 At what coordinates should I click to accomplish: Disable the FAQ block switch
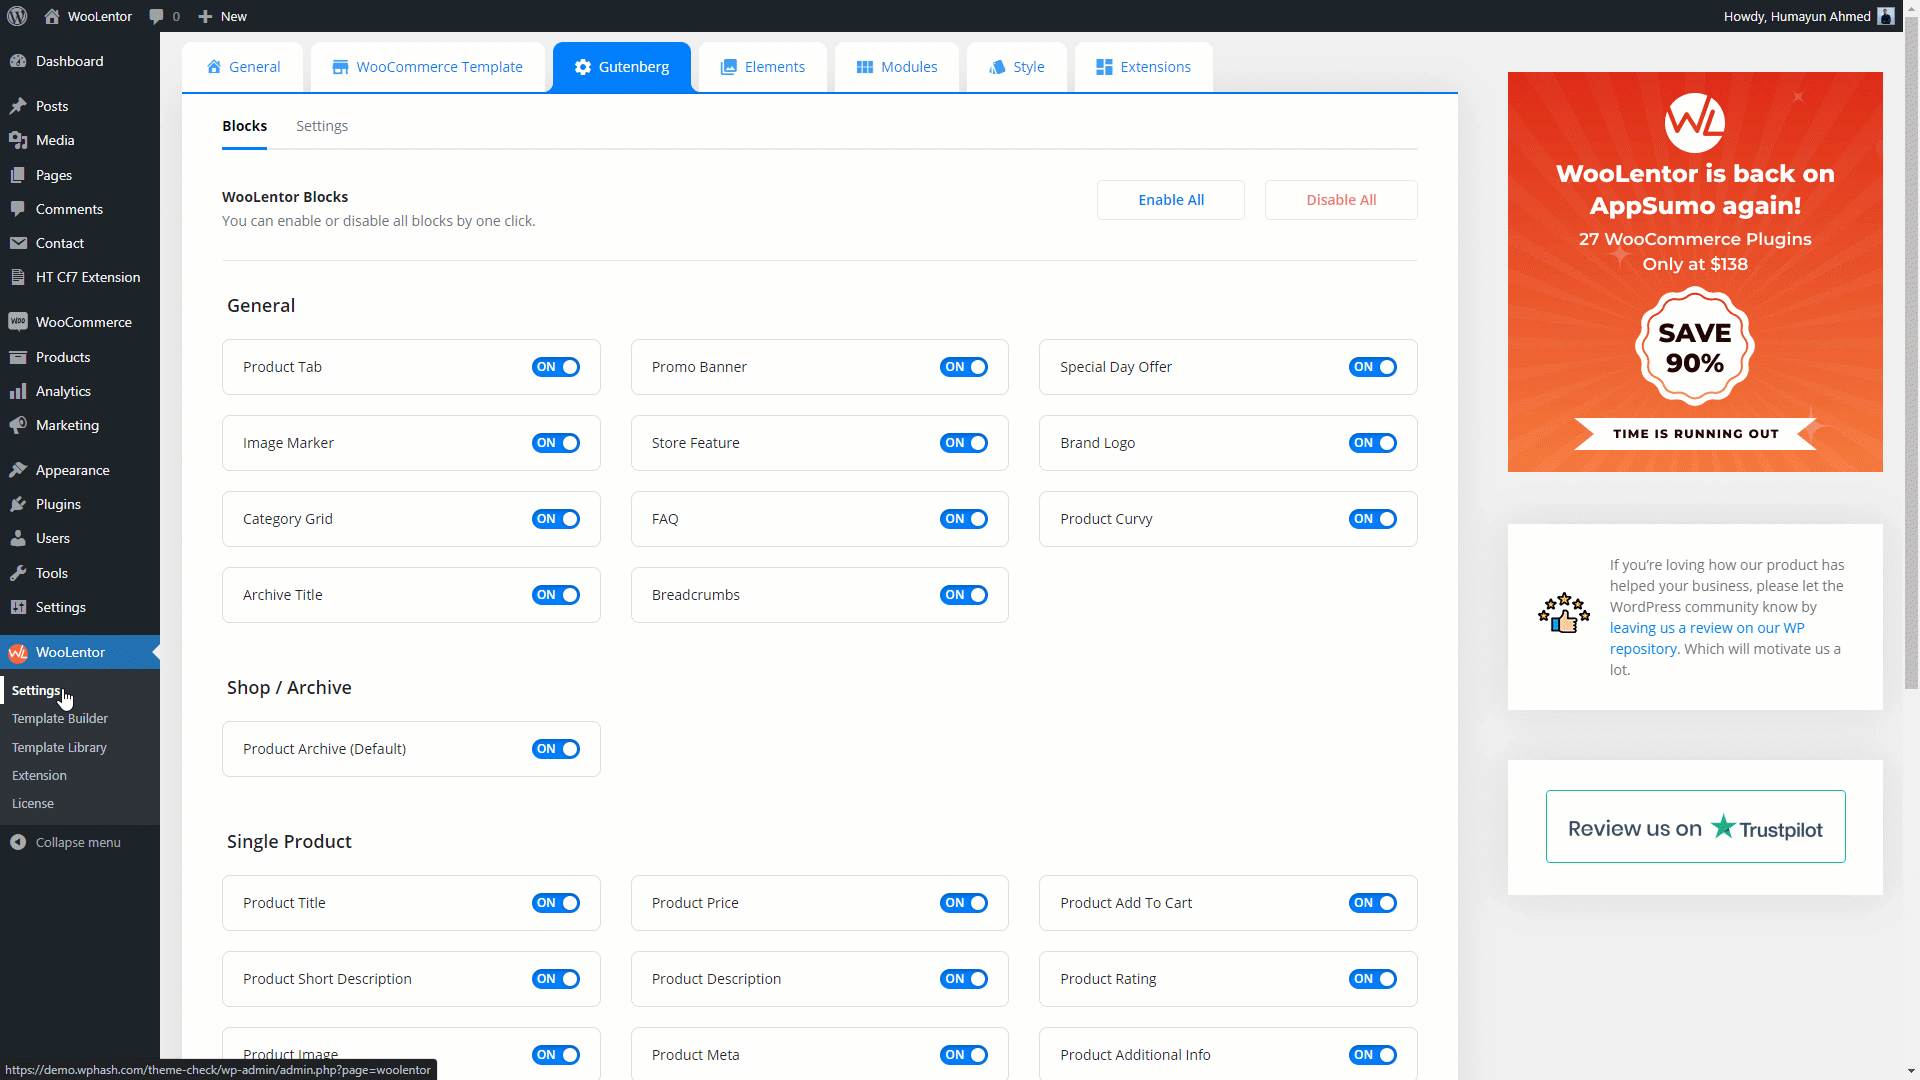point(964,519)
